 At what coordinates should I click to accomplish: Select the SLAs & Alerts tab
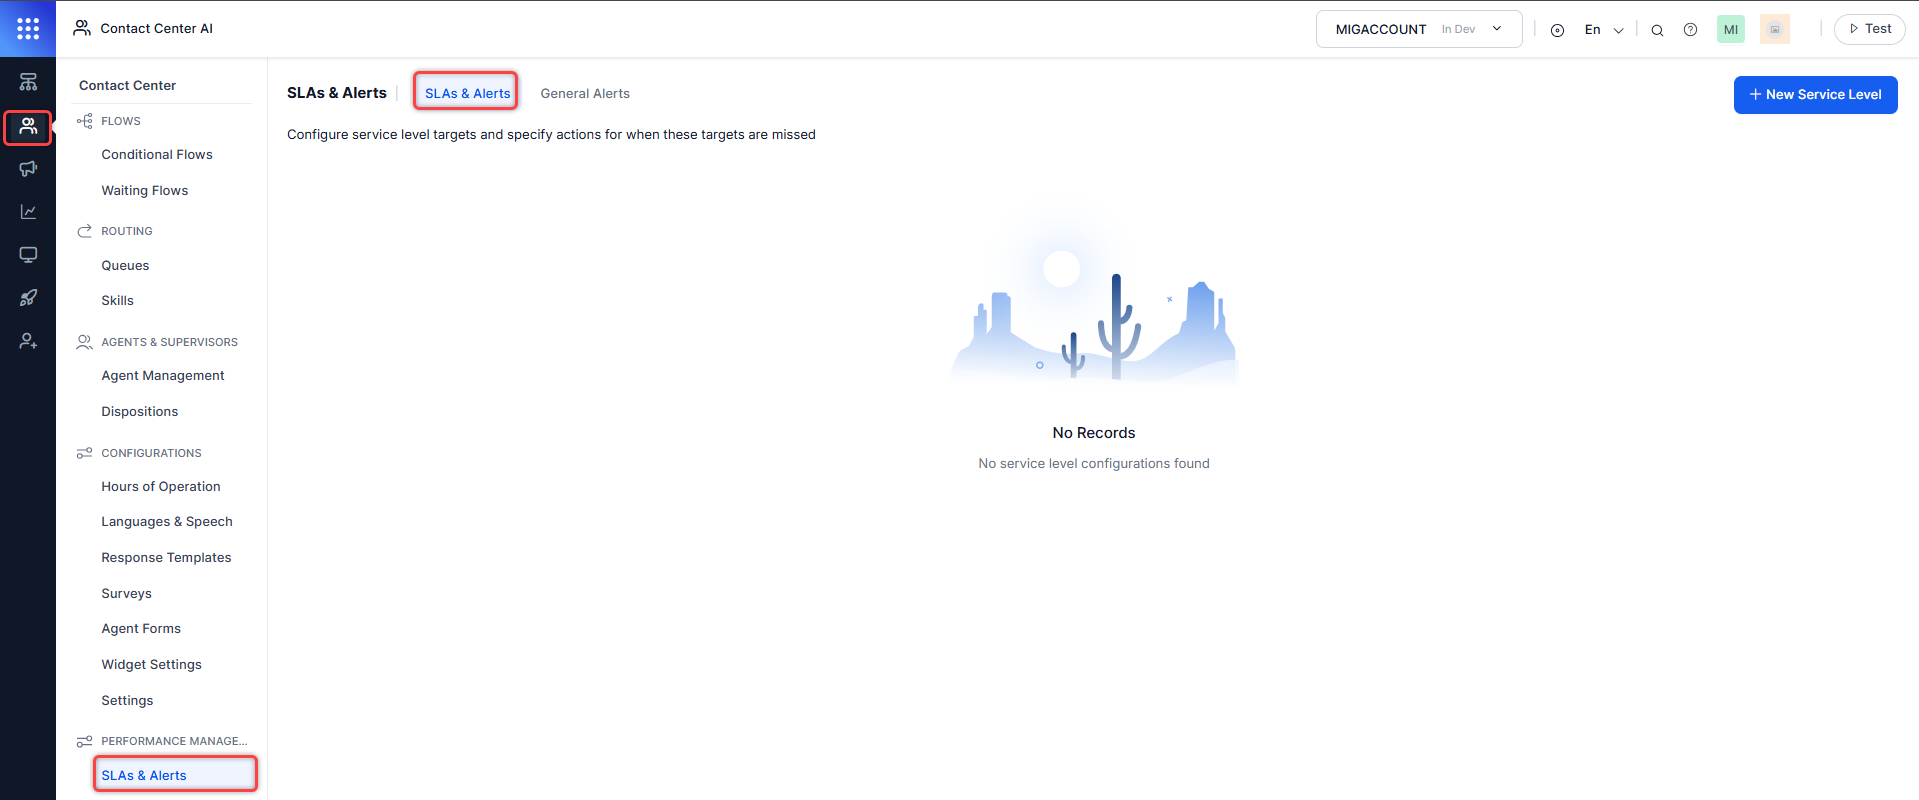[x=467, y=93]
